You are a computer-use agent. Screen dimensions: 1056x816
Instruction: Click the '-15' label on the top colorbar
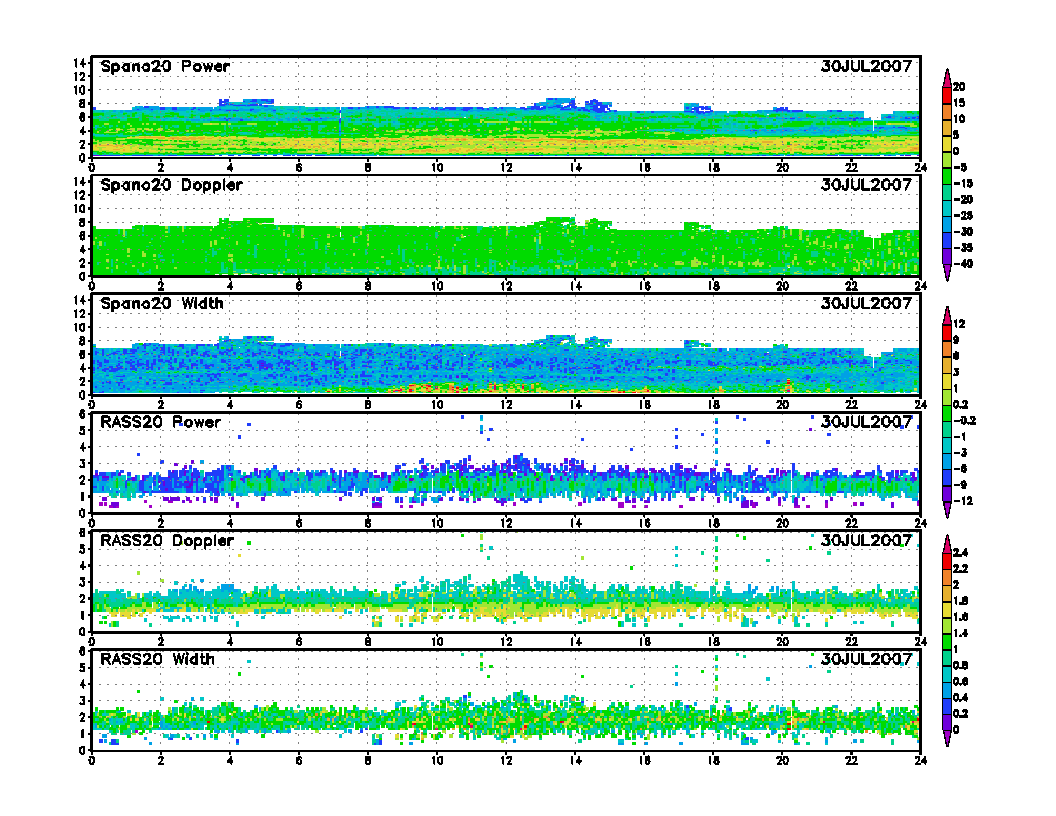coord(963,183)
